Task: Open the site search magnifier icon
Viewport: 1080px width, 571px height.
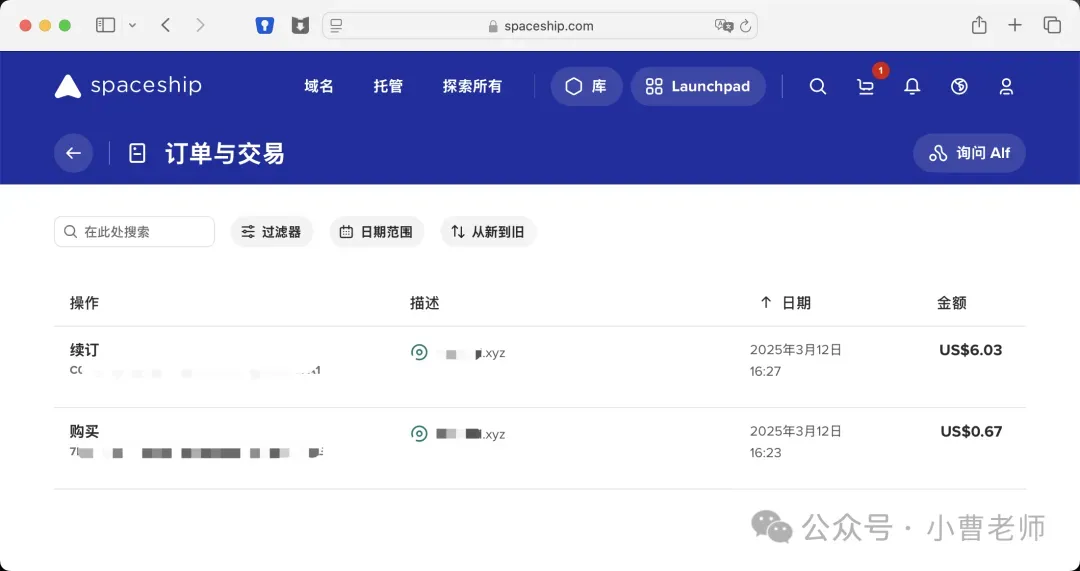Action: (x=817, y=87)
